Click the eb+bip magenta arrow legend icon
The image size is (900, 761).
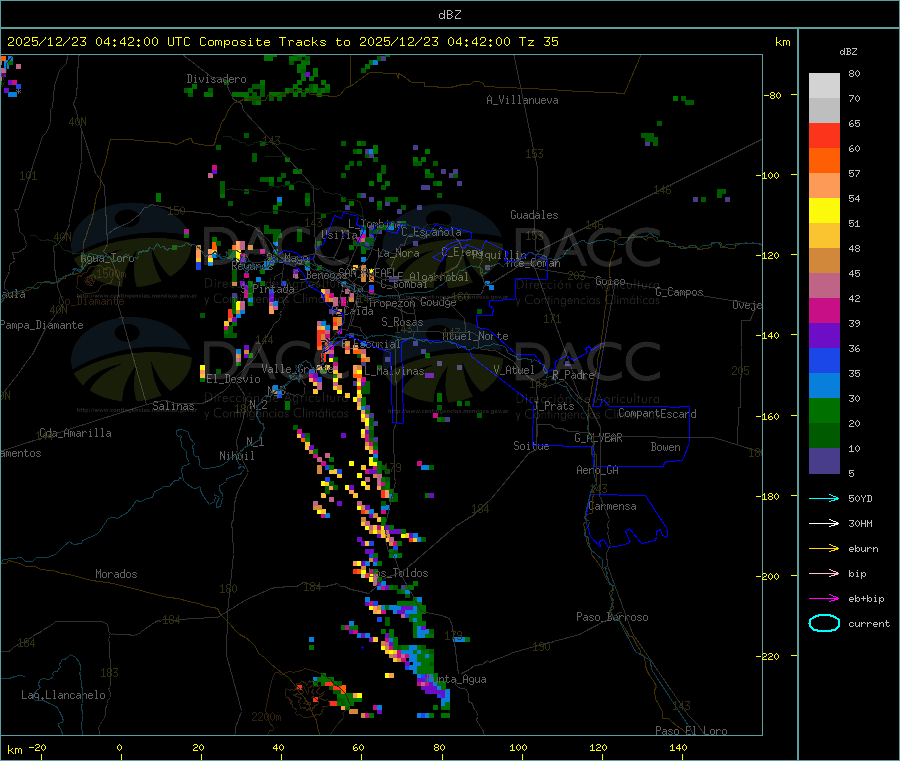pos(824,599)
